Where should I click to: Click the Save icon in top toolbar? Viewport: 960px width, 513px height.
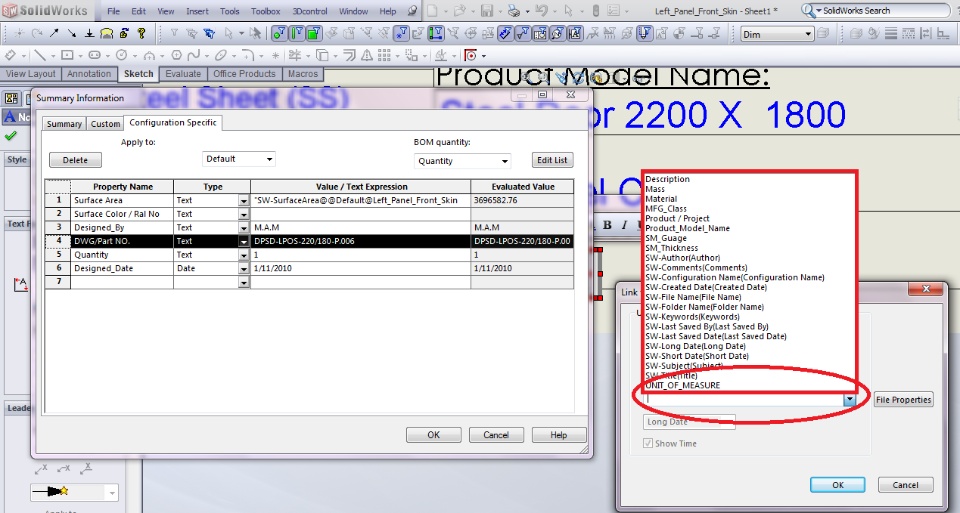click(x=487, y=10)
